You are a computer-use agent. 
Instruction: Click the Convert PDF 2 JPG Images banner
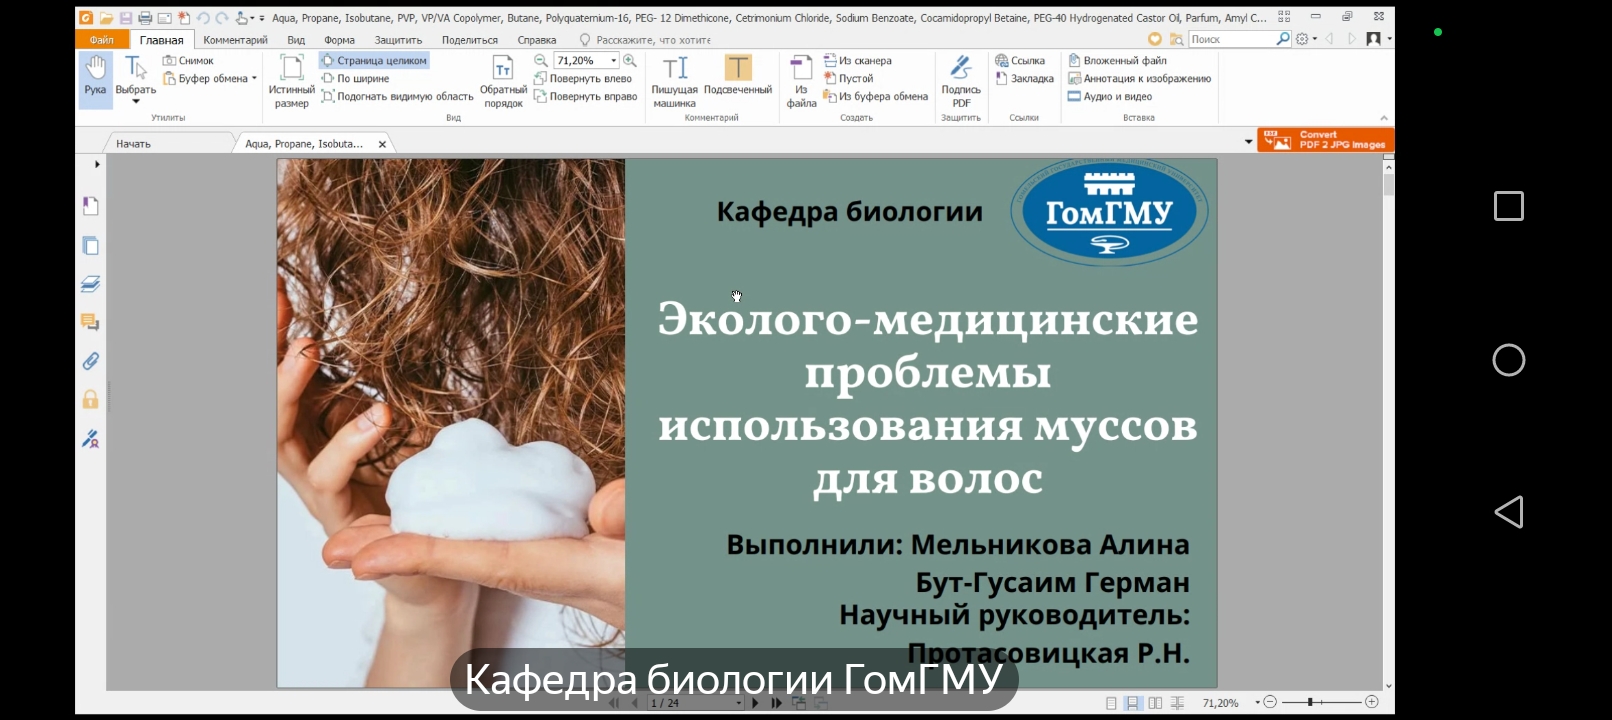pyautogui.click(x=1325, y=140)
